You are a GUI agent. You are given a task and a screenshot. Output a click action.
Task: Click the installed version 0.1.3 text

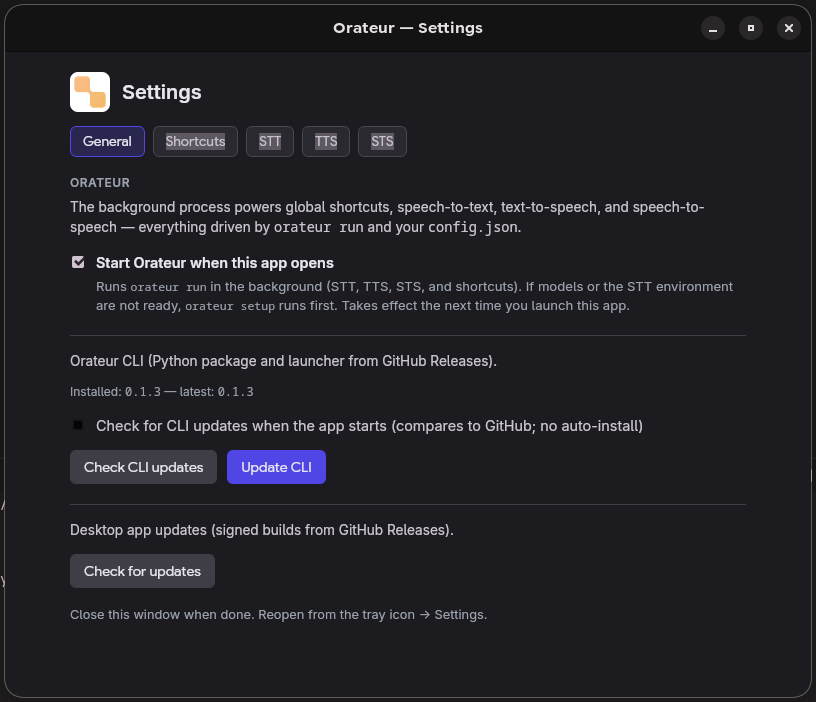pyautogui.click(x=142, y=391)
